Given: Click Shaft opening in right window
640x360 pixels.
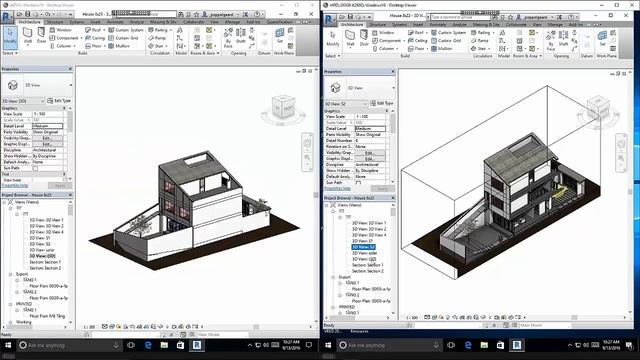Looking at the screenshot, I should click(x=564, y=39).
